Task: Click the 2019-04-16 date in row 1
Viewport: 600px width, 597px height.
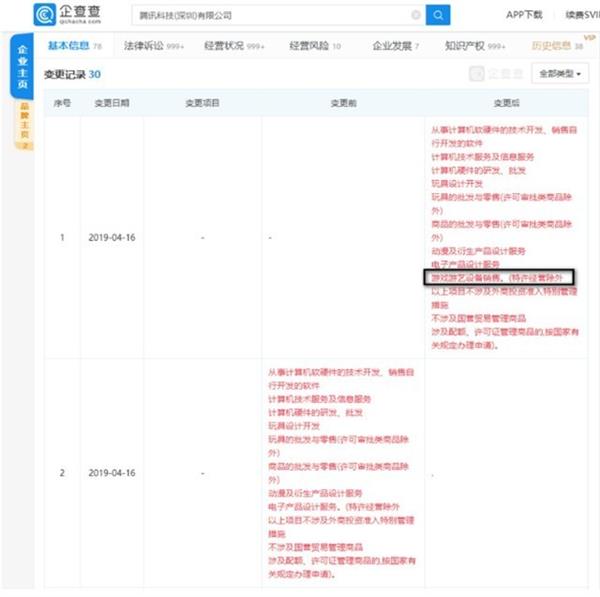Action: coord(112,238)
